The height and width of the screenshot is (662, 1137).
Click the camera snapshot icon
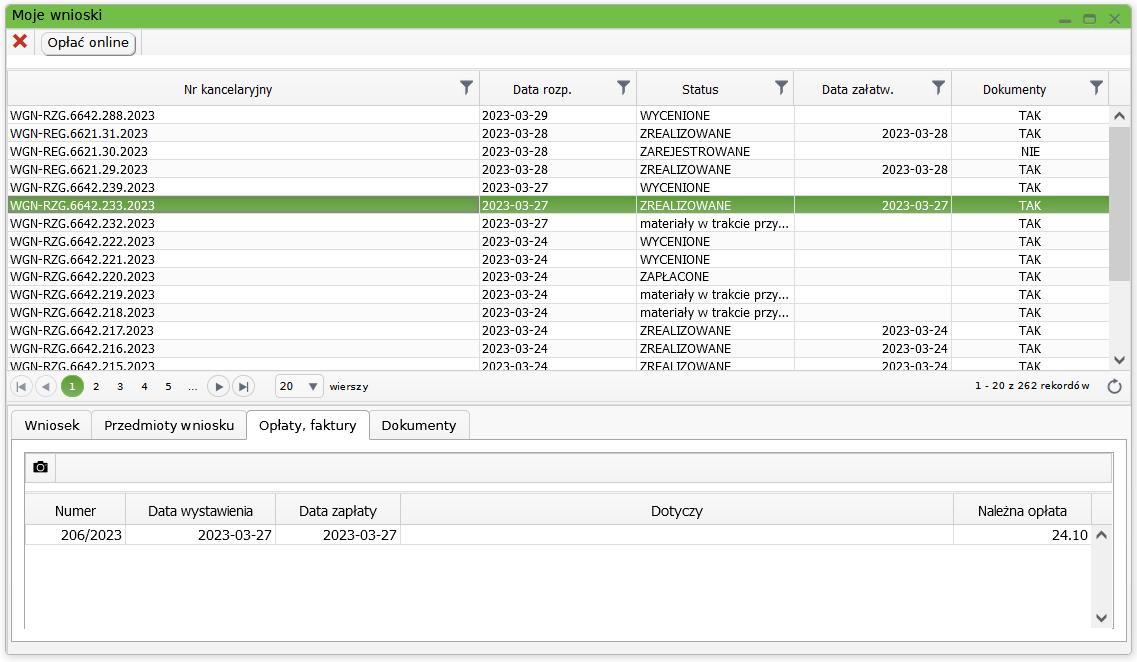40,467
